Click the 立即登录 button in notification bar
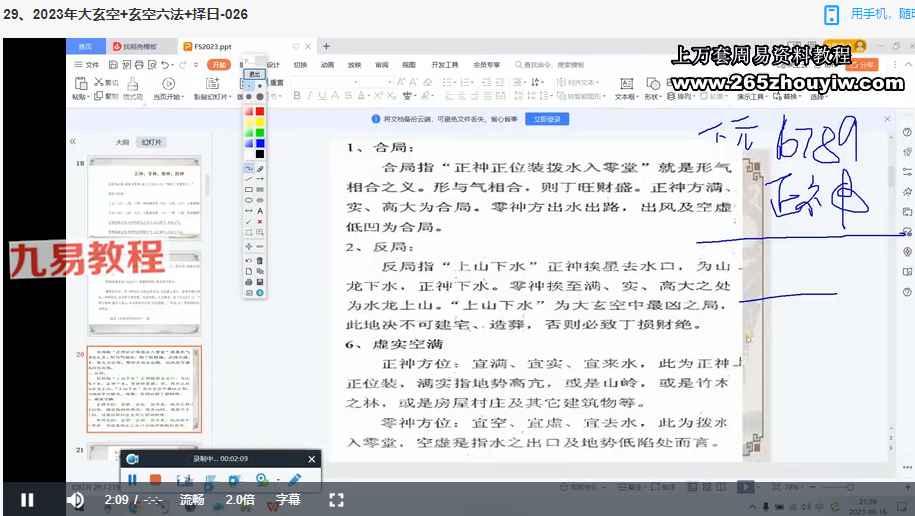 click(549, 118)
